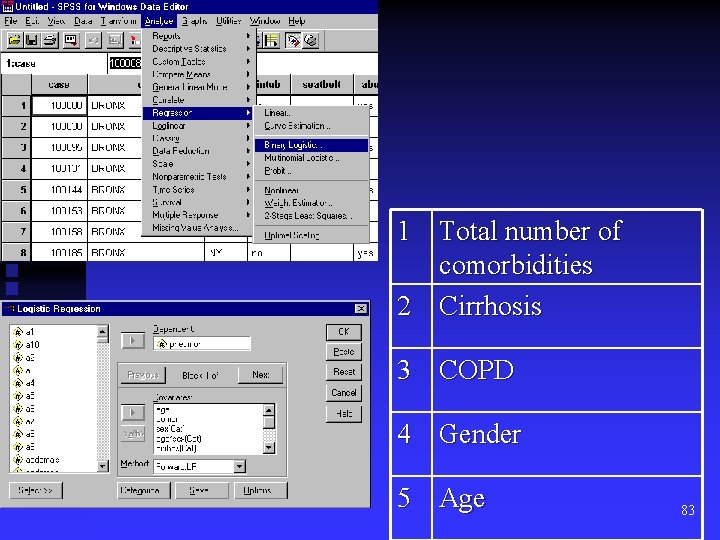
Task: Select variable a7 in the variable list
Action: [x=24, y=421]
